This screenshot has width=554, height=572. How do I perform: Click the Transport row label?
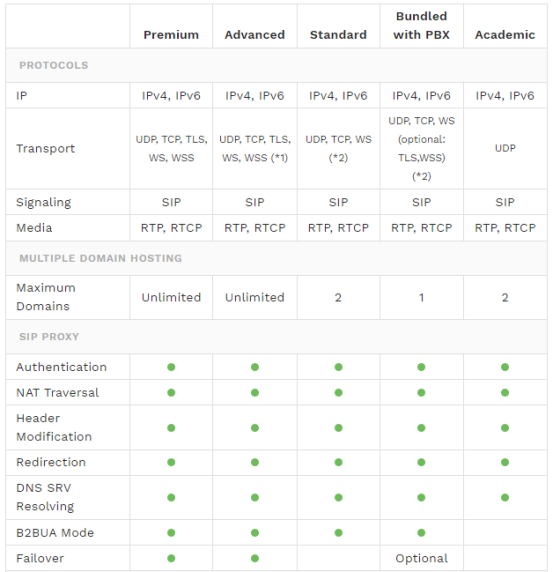tap(46, 148)
